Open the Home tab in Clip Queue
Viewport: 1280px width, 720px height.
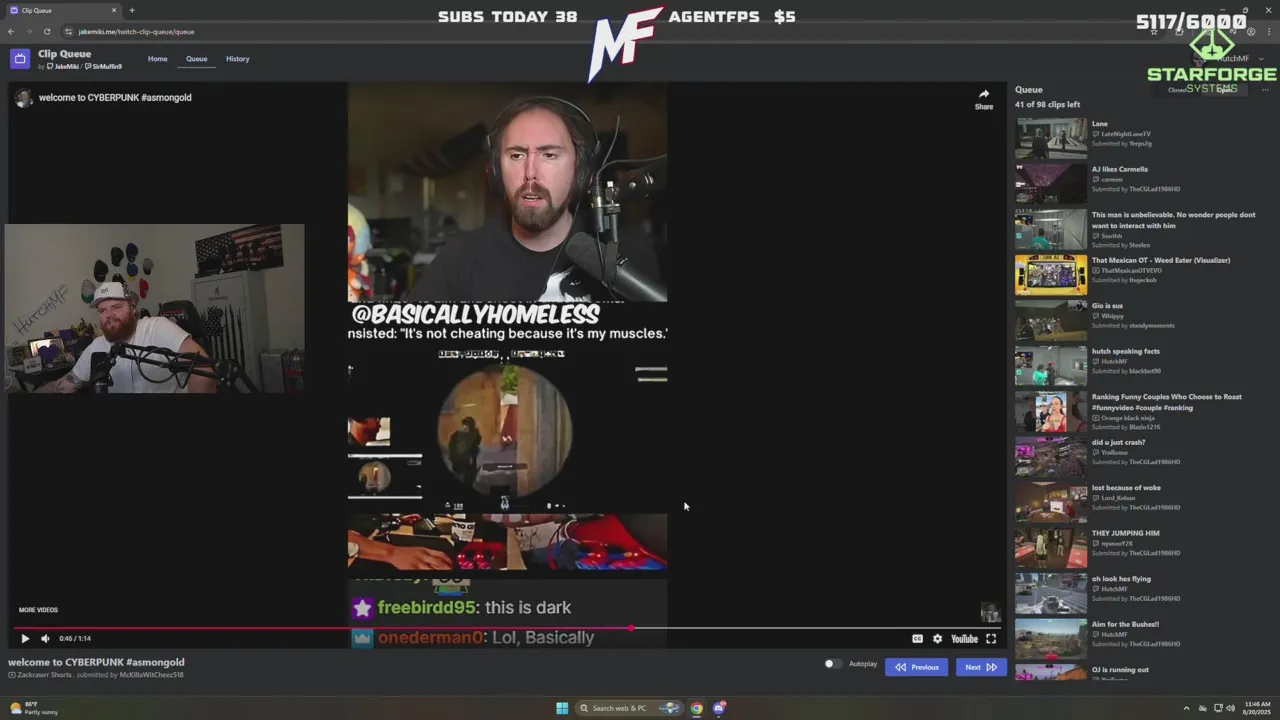[158, 59]
